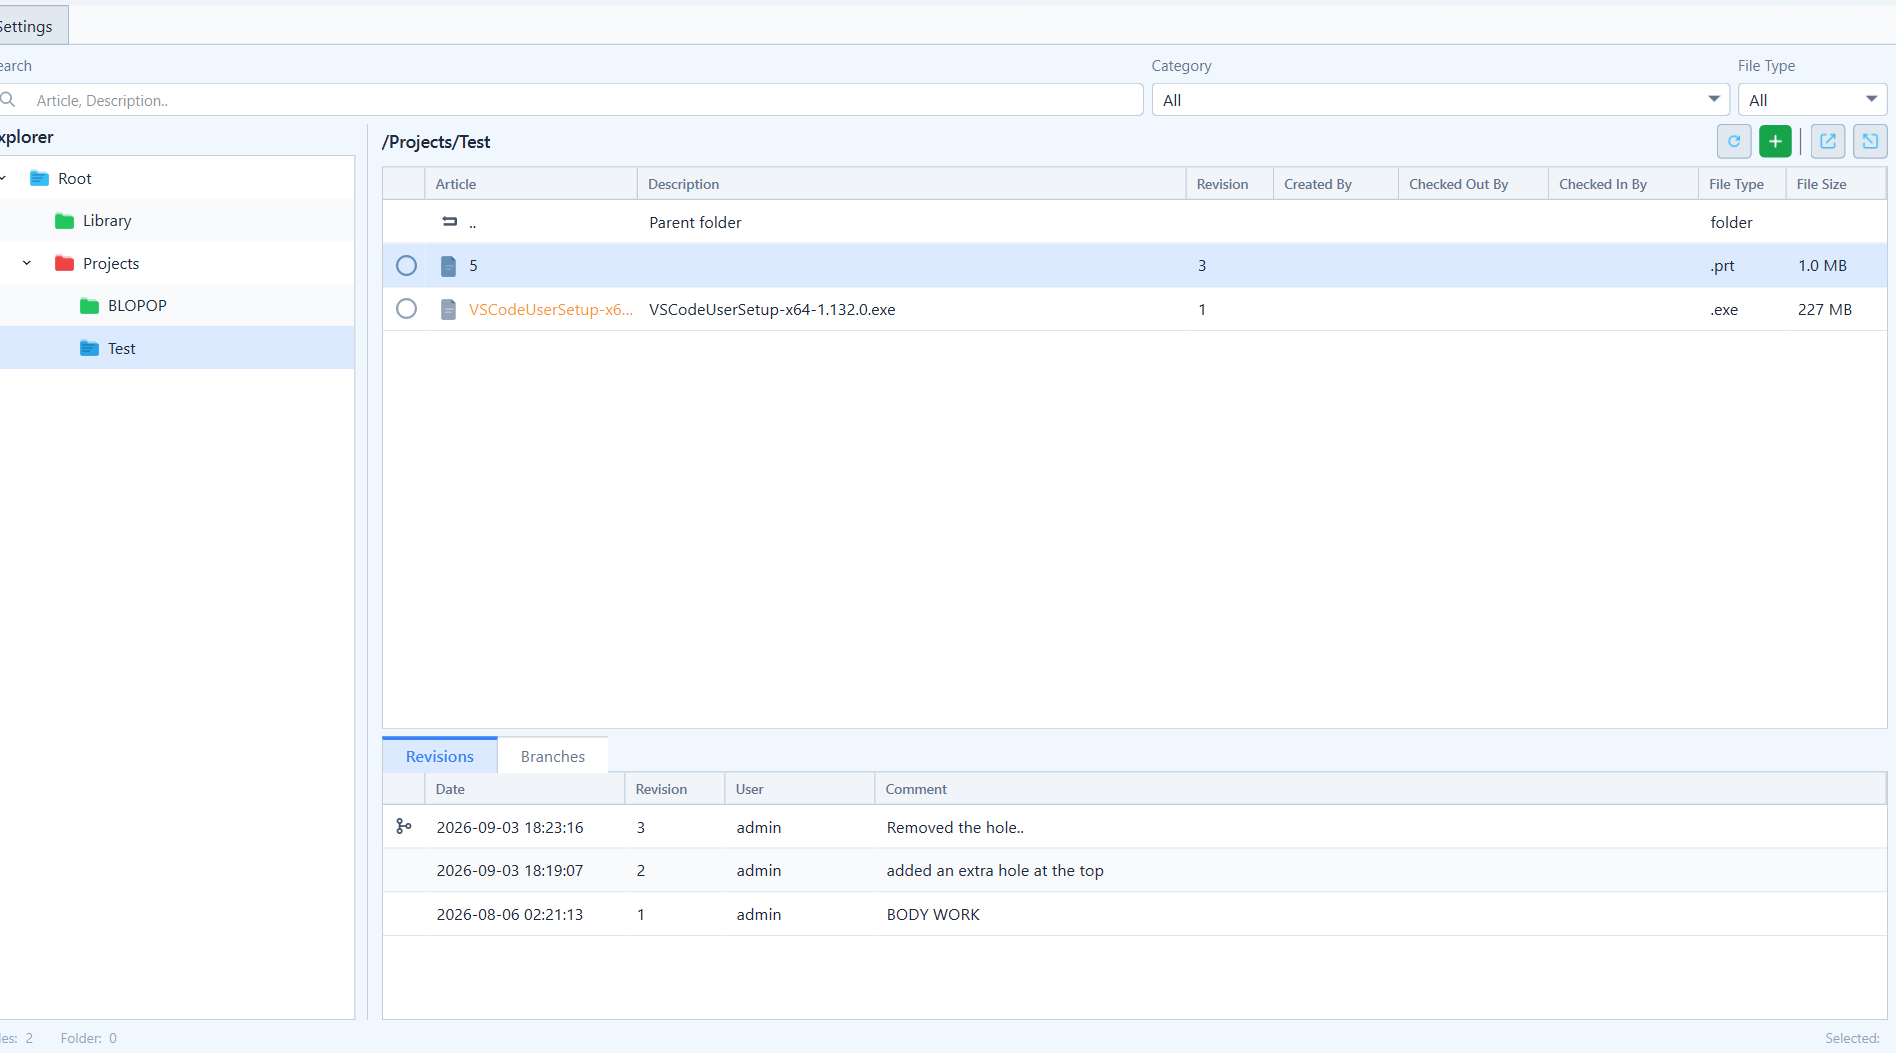This screenshot has height=1053, width=1896.
Task: Click the 'Folder: 0' status bar entry
Action: click(89, 1038)
